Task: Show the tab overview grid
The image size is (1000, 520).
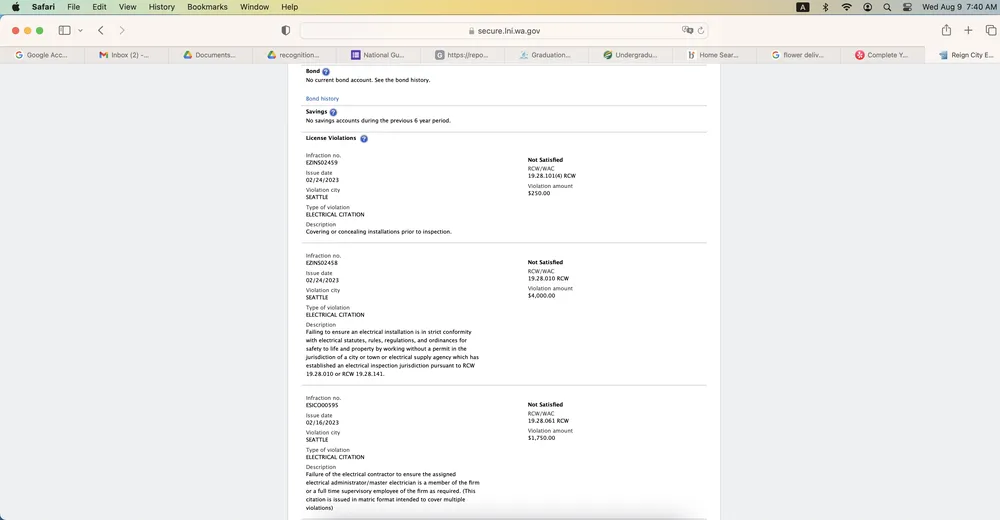Action: pos(989,31)
